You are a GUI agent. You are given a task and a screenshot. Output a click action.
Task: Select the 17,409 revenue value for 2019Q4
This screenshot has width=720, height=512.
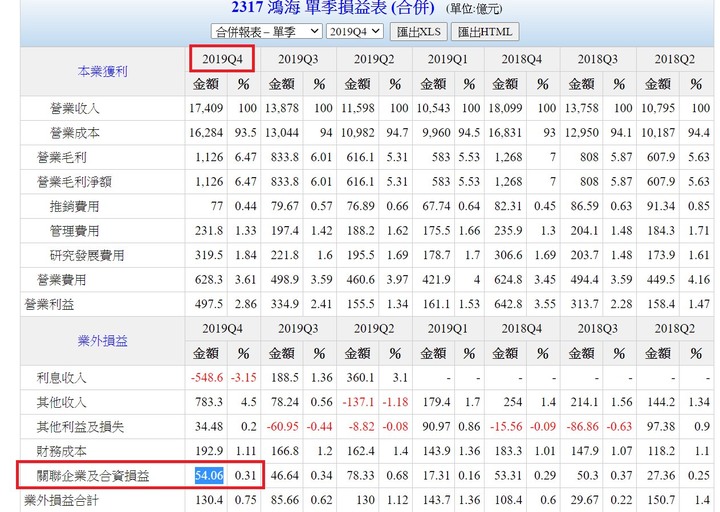206,108
